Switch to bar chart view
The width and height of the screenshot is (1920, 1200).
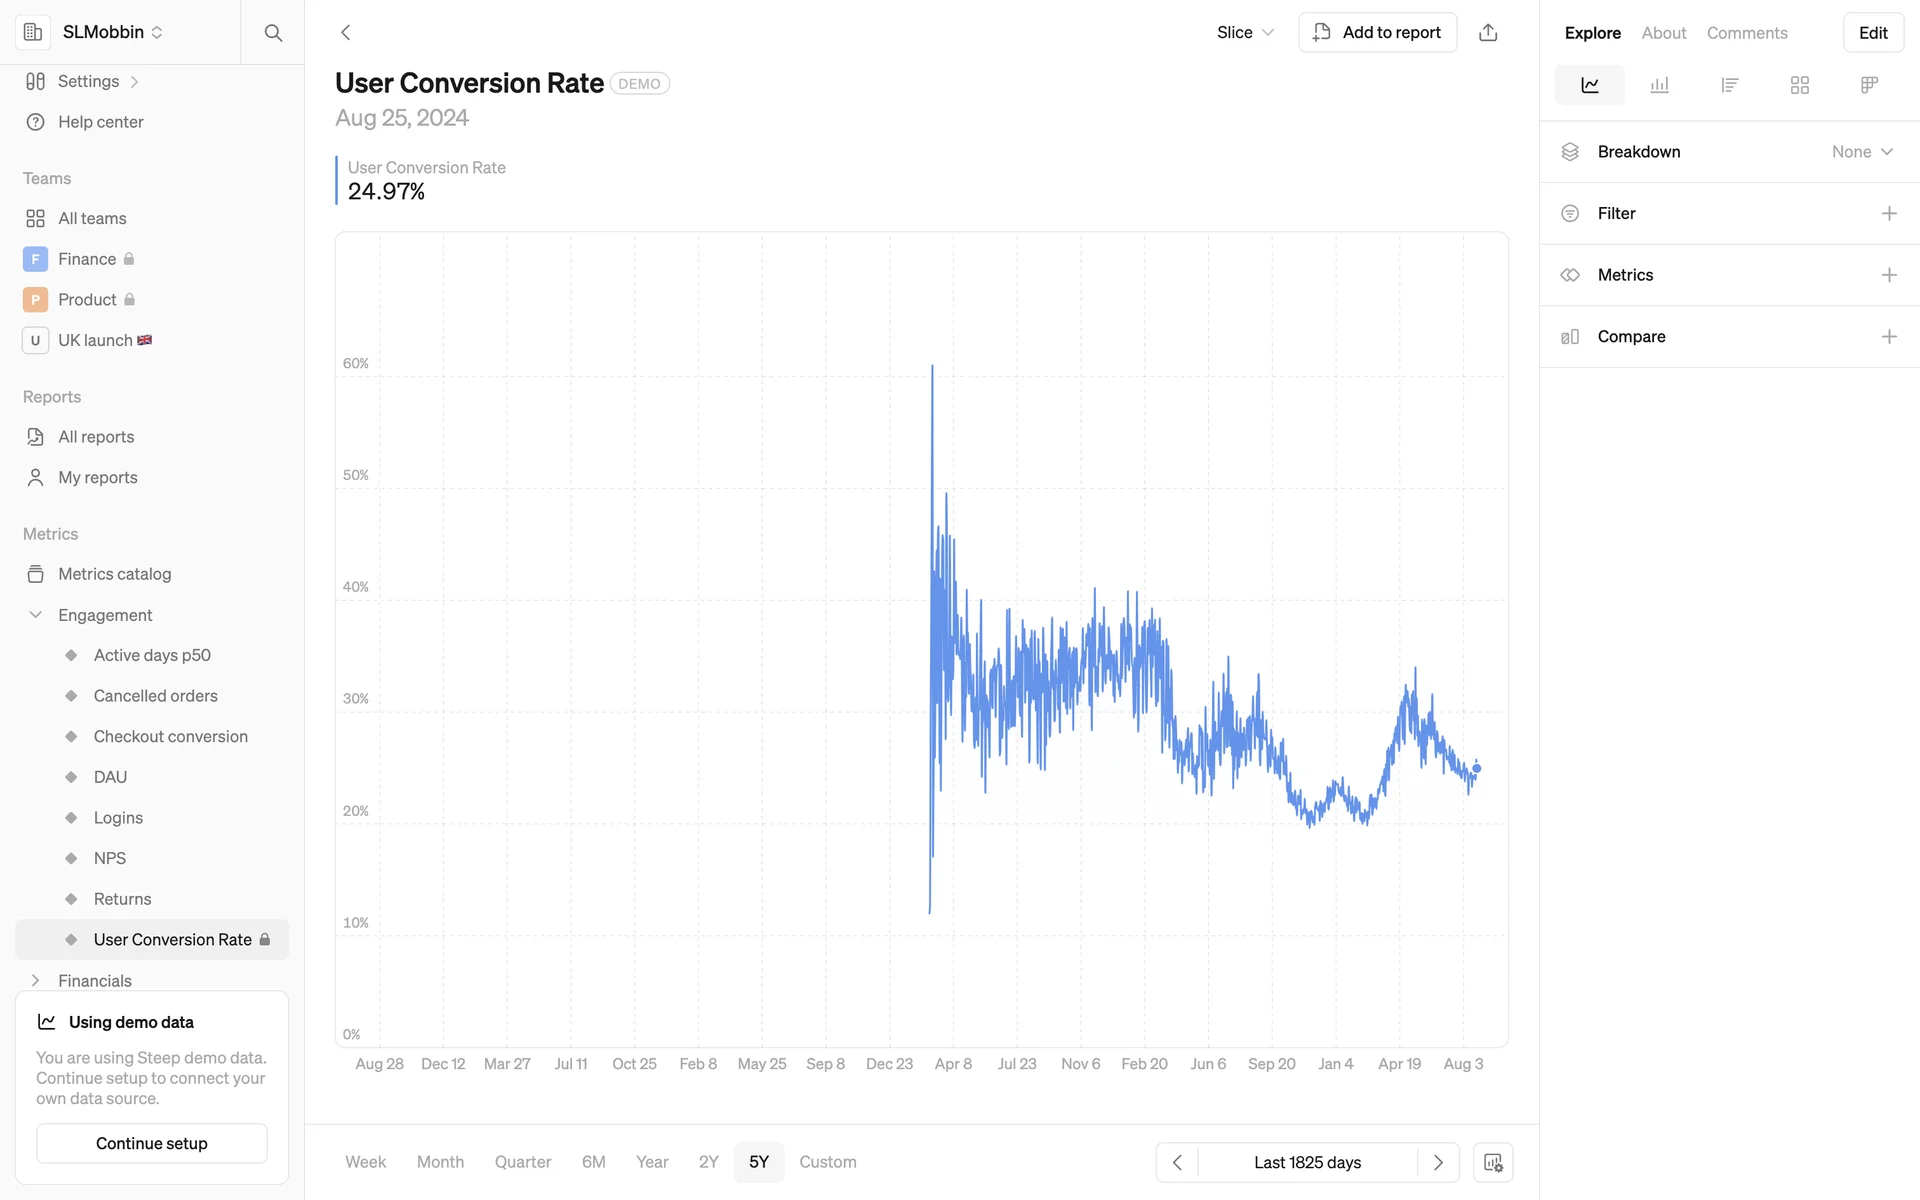(1659, 85)
